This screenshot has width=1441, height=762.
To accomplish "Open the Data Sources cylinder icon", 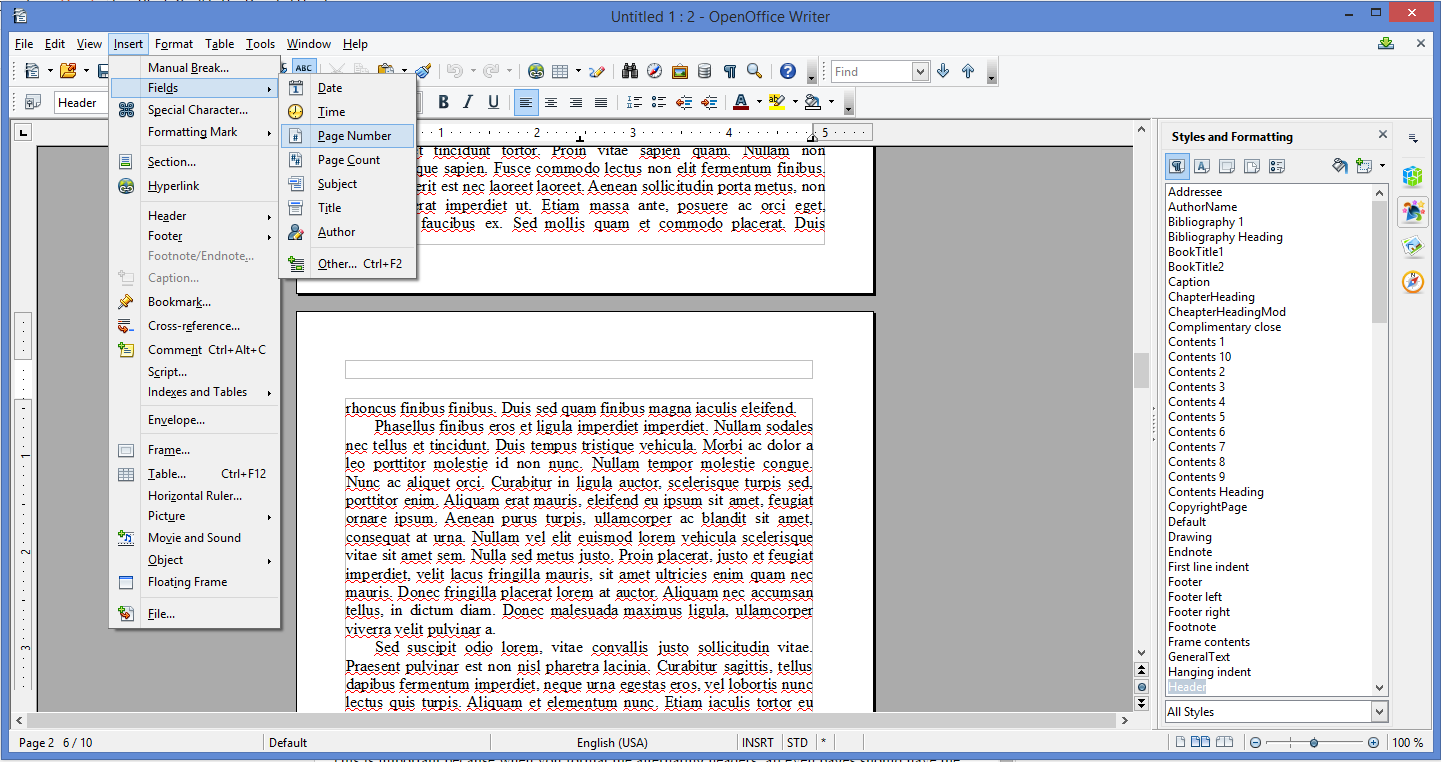I will click(x=705, y=71).
